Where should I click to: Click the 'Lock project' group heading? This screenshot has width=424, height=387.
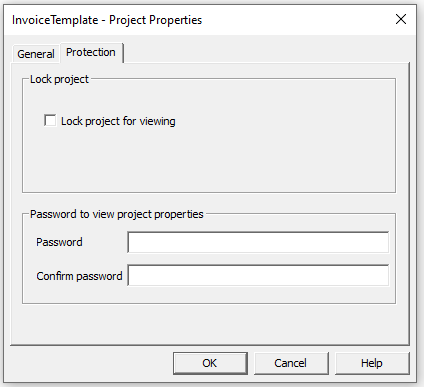pyautogui.click(x=59, y=79)
